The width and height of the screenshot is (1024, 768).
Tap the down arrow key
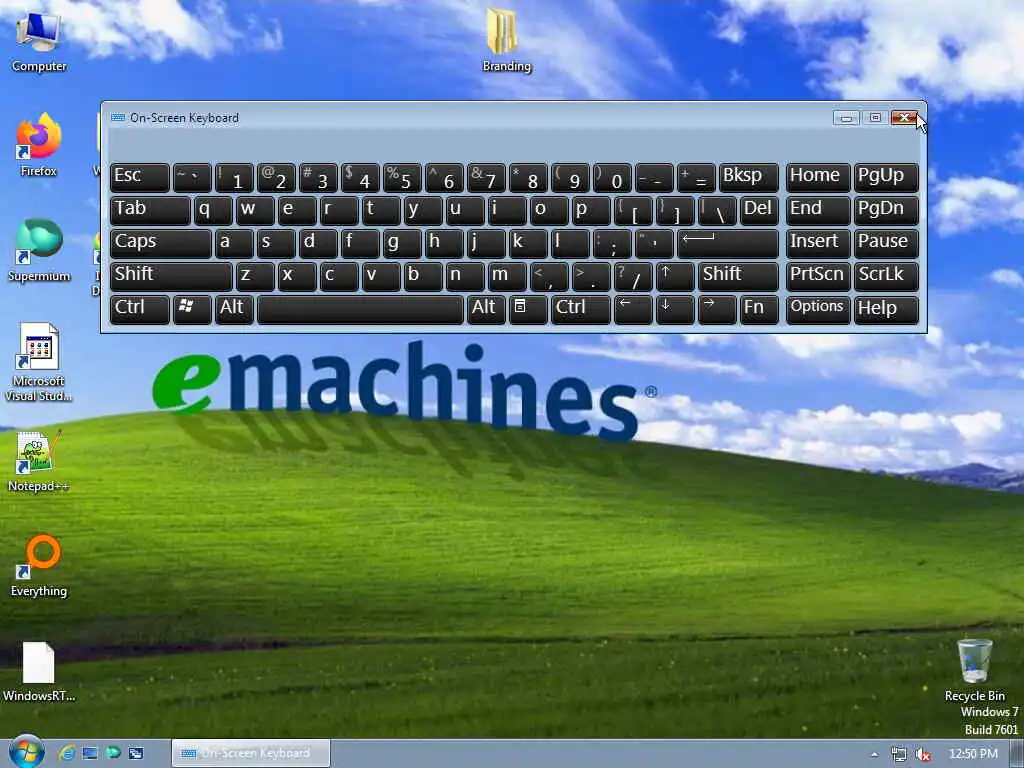[675, 310]
